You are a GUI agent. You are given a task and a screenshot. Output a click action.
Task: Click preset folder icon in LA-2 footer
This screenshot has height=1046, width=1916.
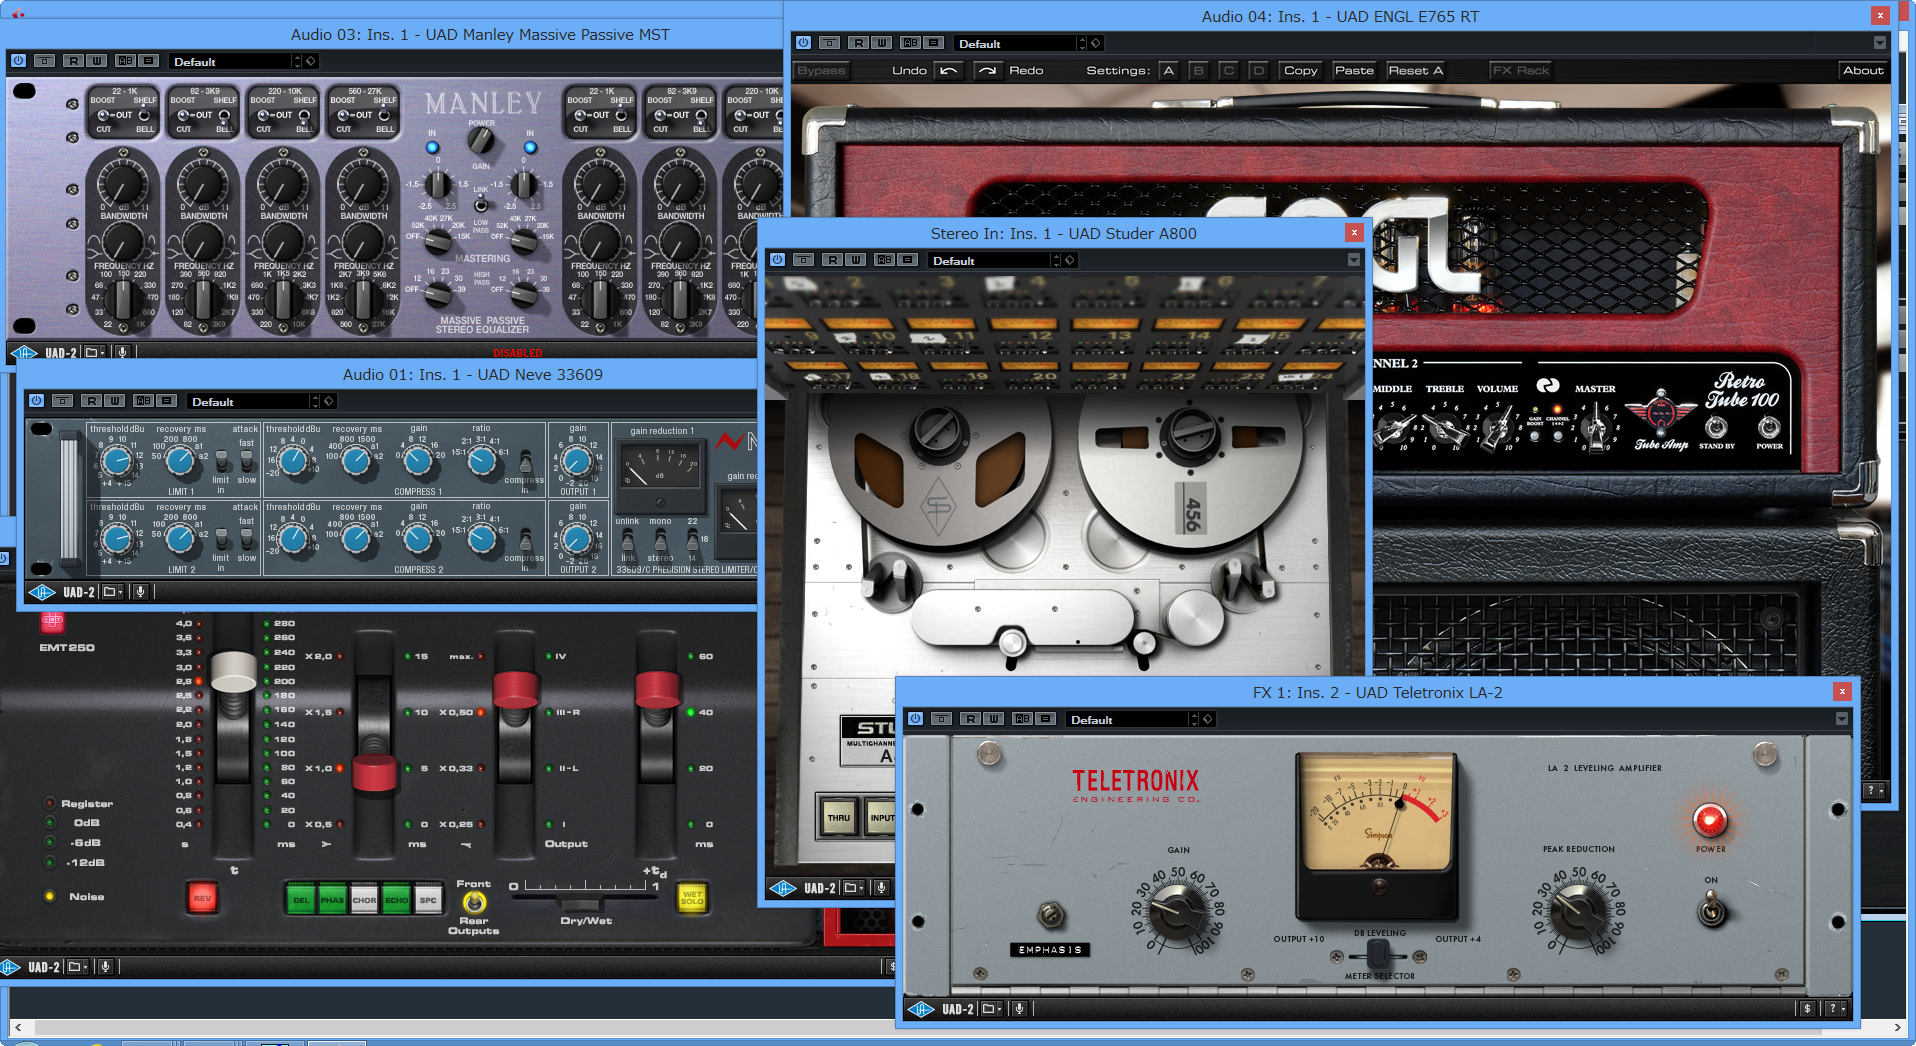click(x=990, y=1009)
